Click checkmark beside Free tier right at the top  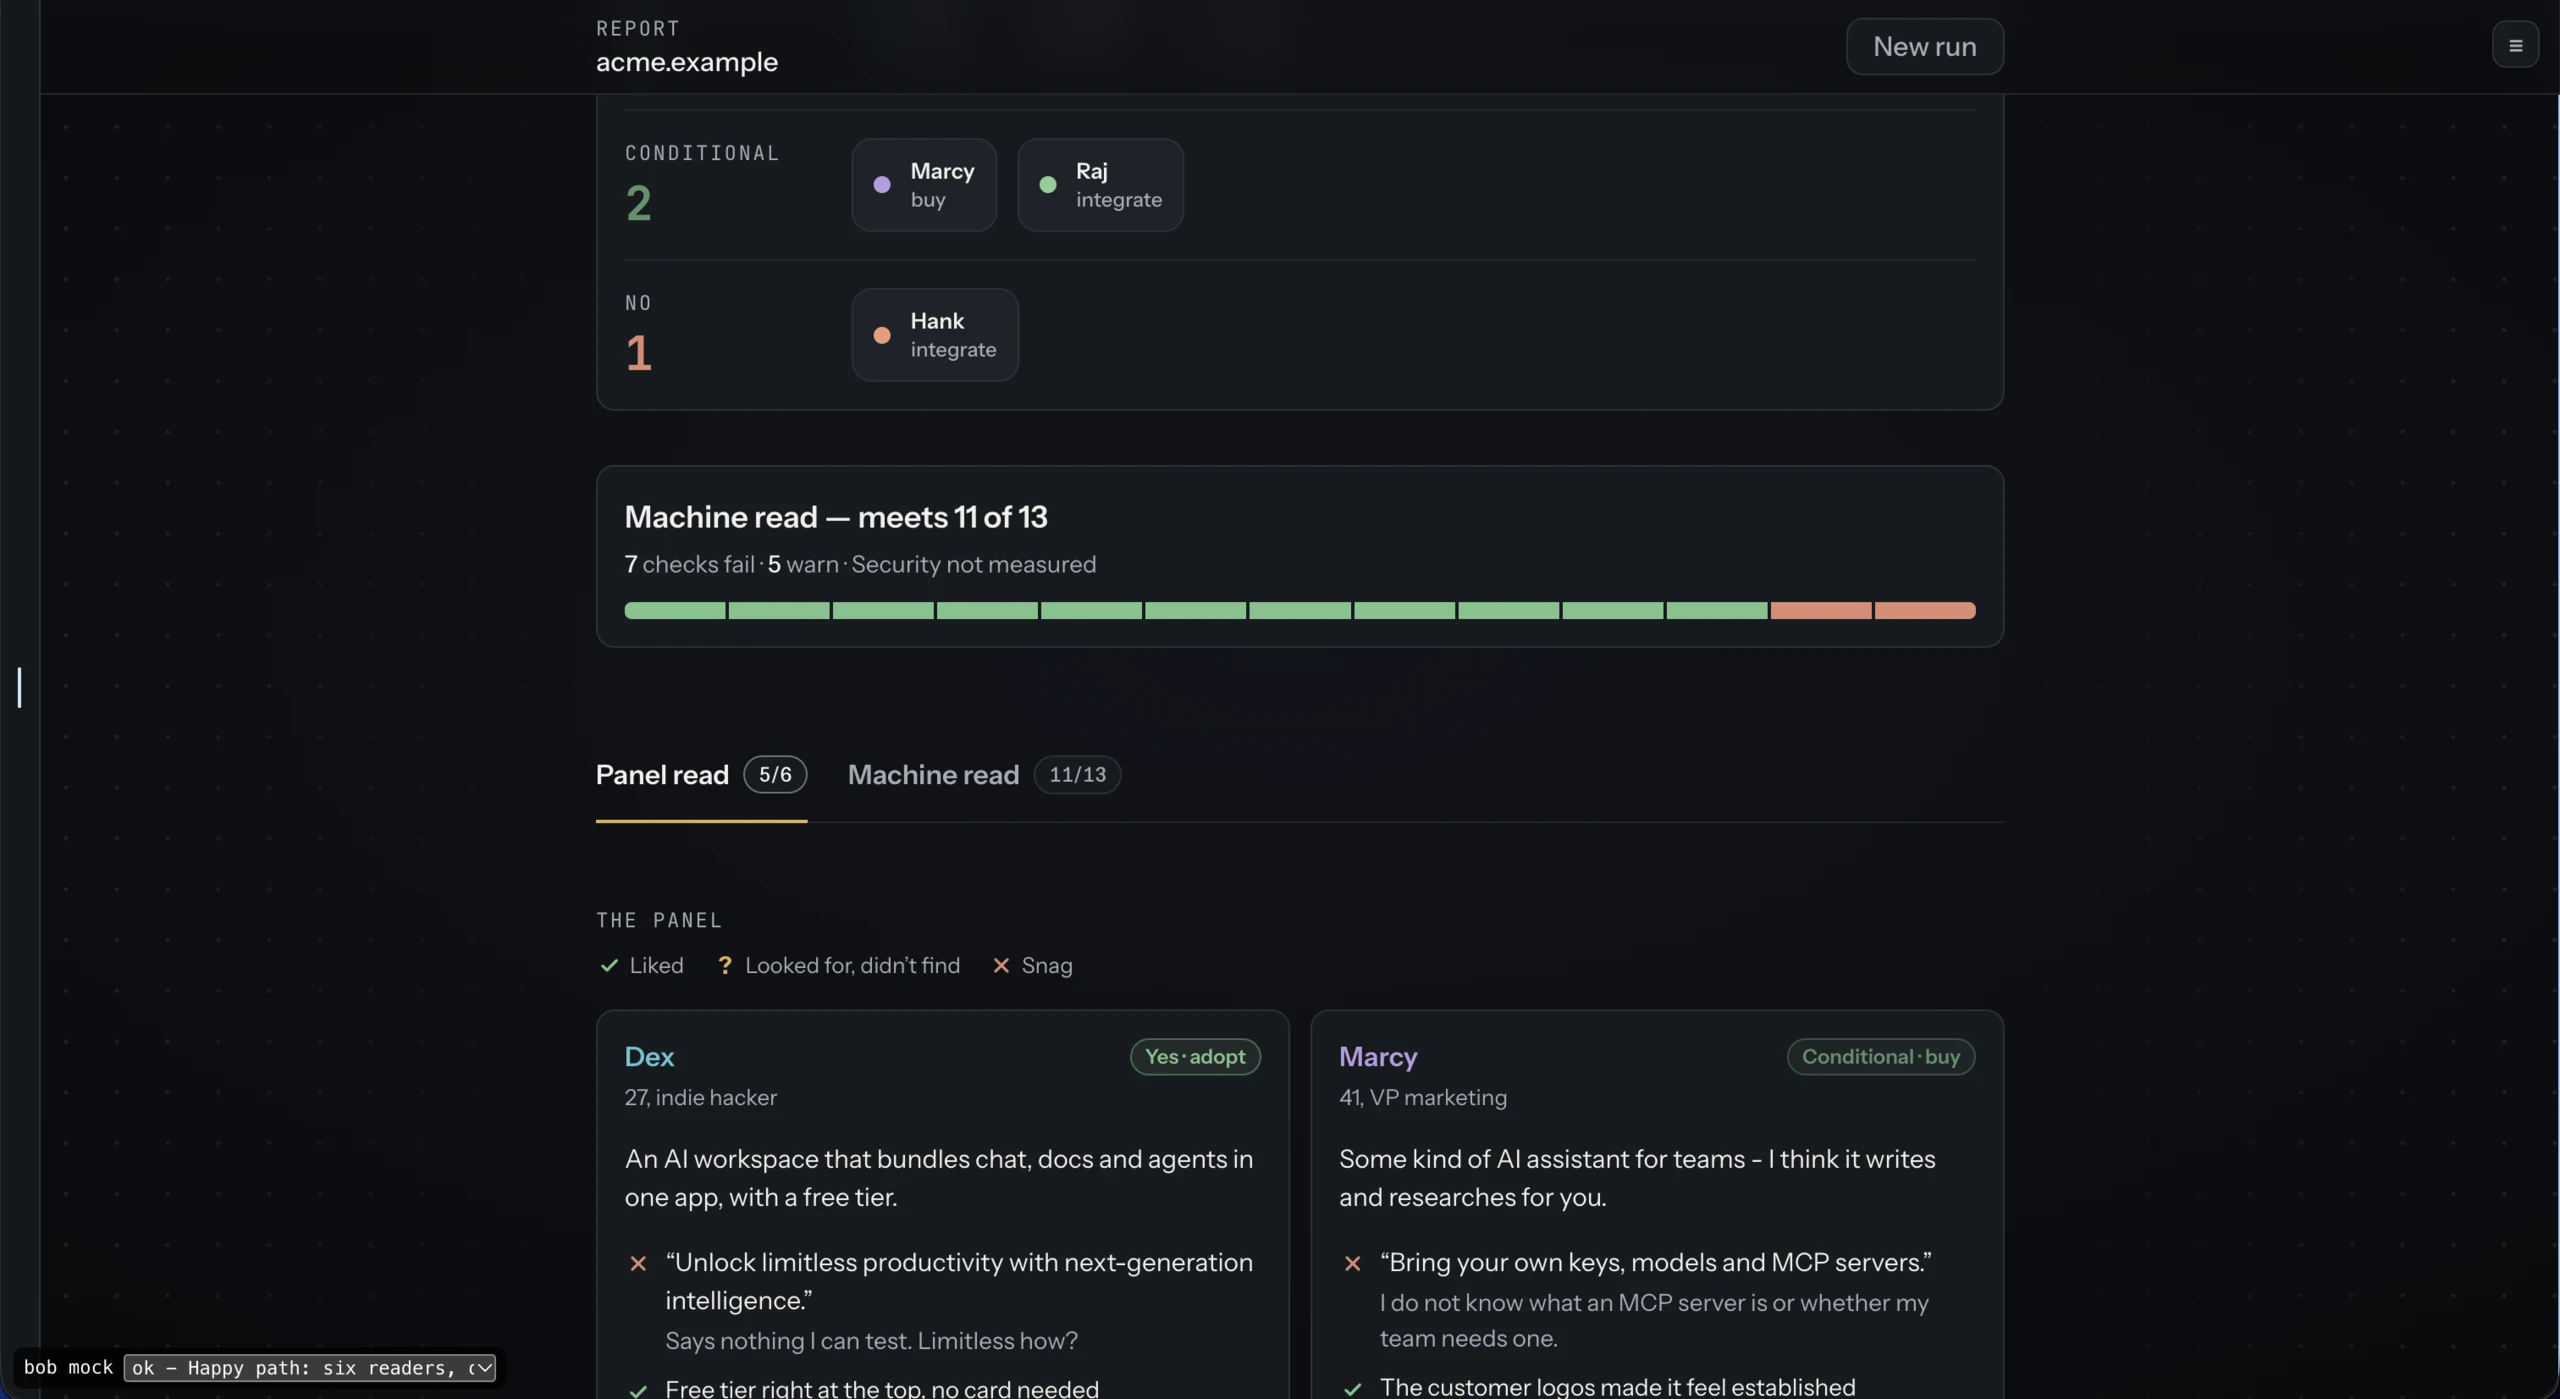pos(638,1390)
